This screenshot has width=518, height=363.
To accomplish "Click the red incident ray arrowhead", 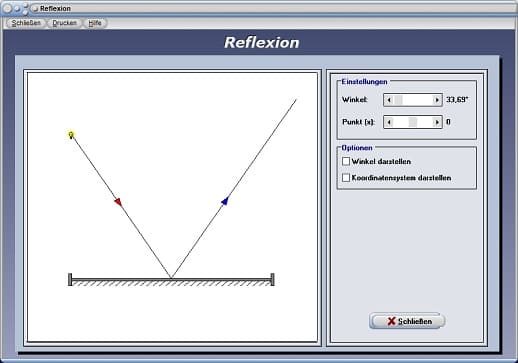I will pos(118,202).
